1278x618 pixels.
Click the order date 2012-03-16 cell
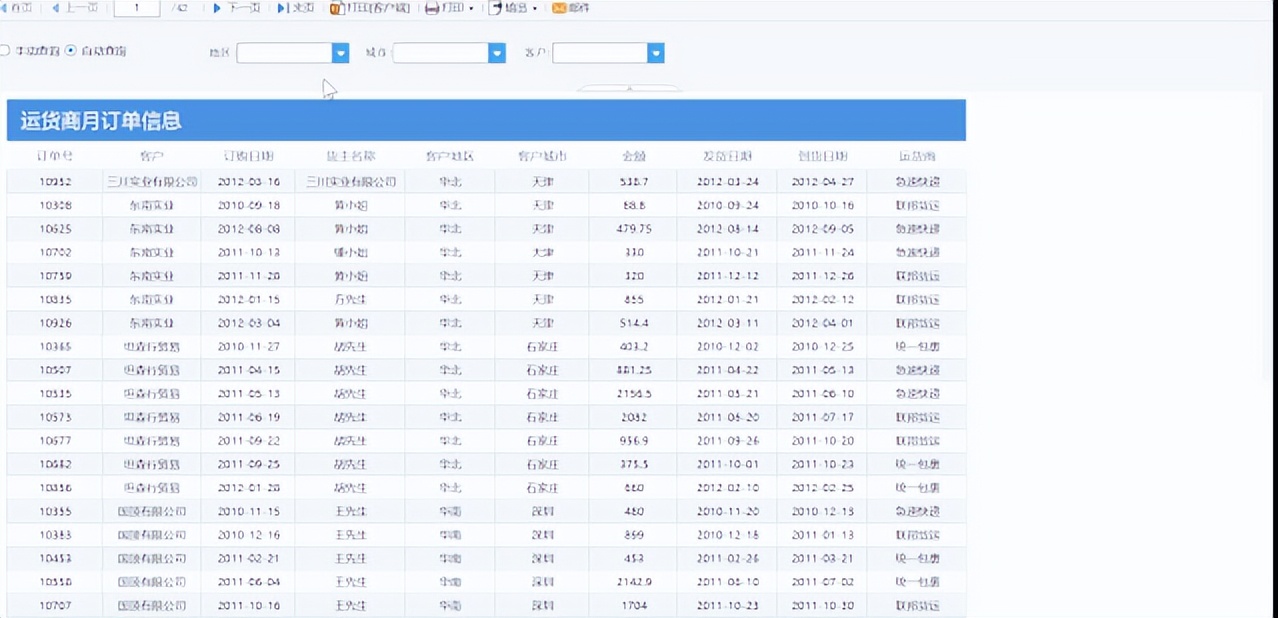(x=250, y=182)
